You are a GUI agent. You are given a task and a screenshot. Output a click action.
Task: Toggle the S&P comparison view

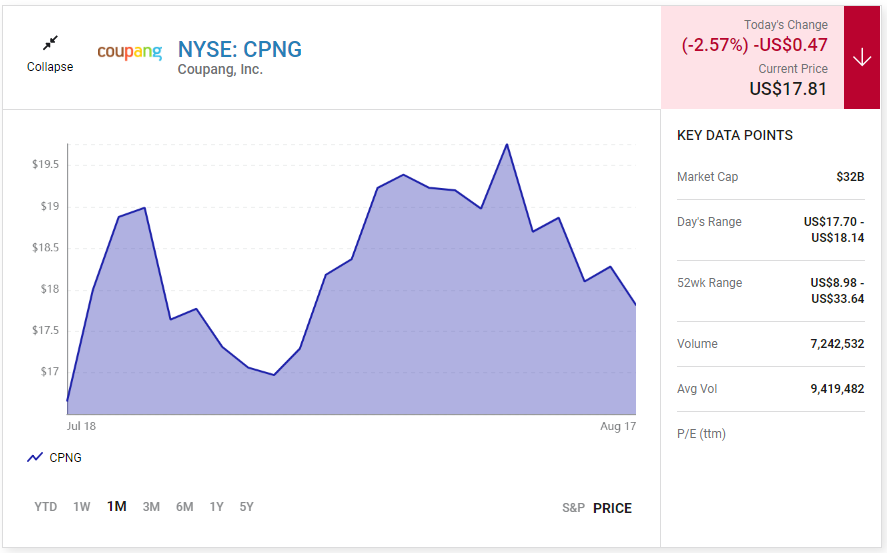(573, 508)
